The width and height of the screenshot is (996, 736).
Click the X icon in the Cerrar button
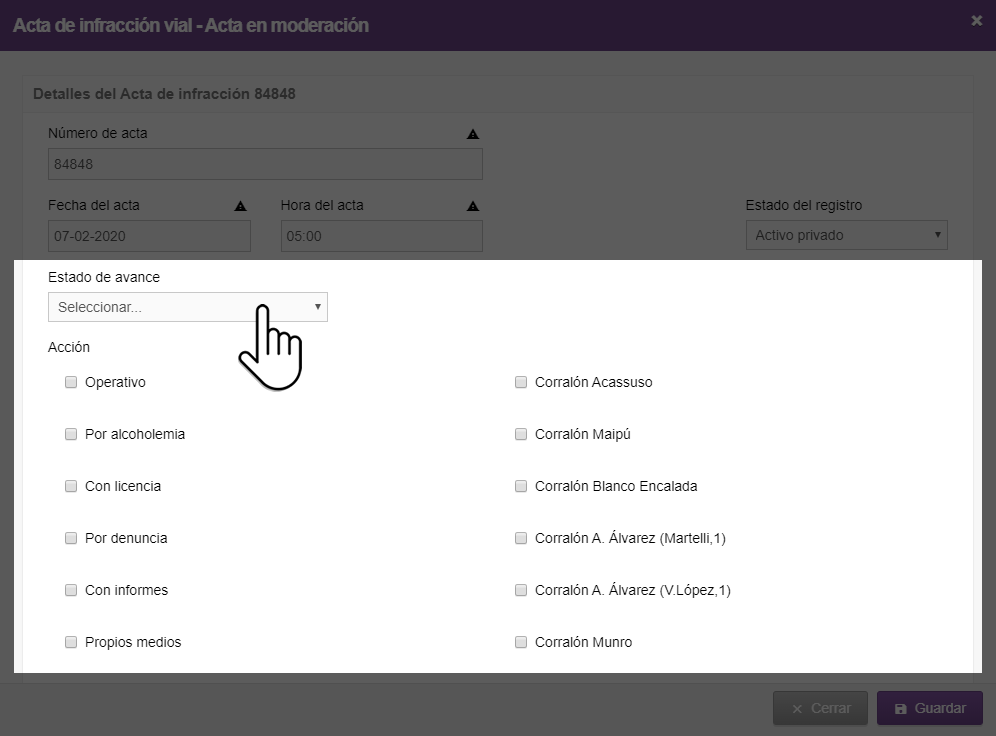(797, 709)
